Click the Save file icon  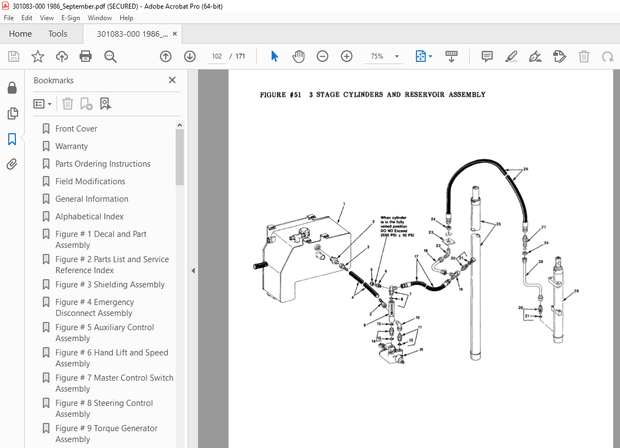(x=13, y=57)
